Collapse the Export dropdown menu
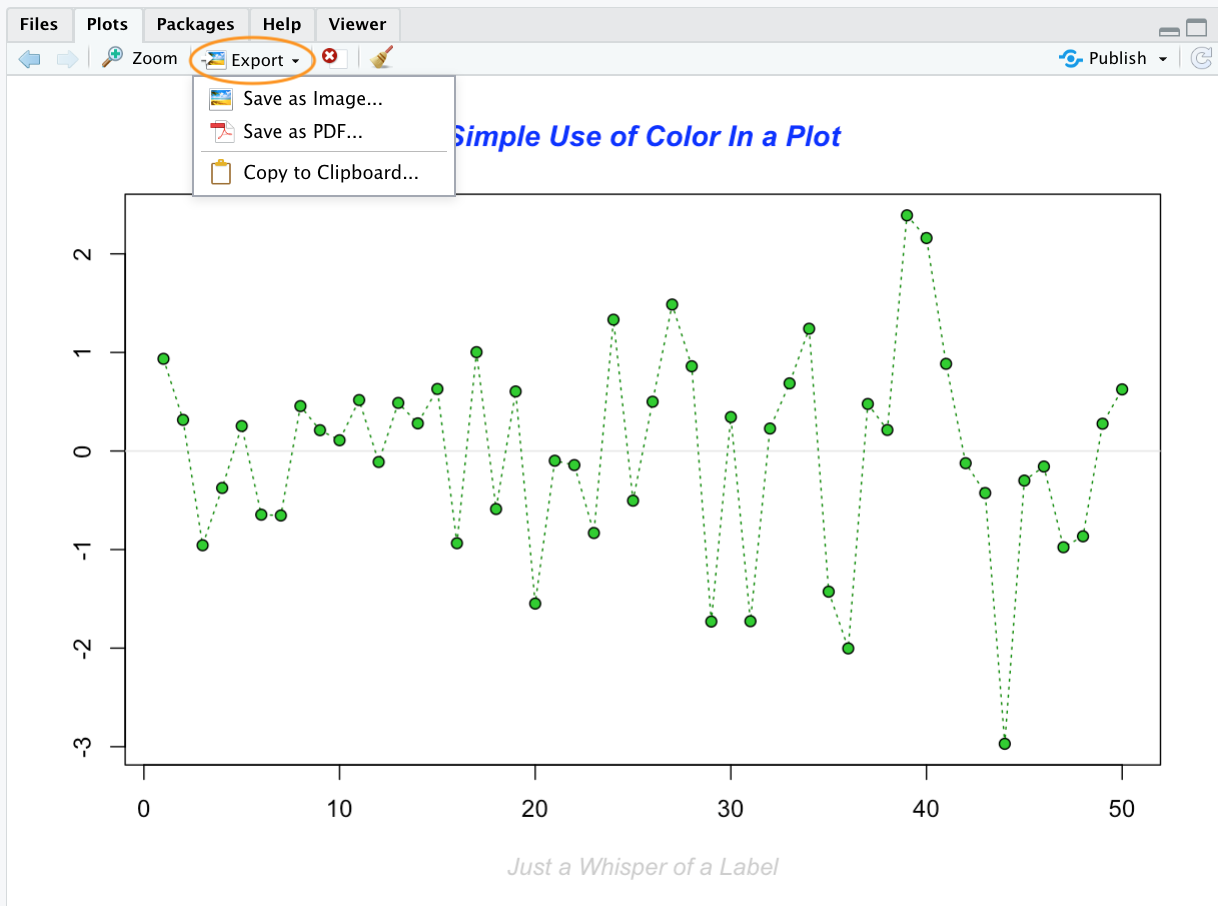 pos(253,60)
